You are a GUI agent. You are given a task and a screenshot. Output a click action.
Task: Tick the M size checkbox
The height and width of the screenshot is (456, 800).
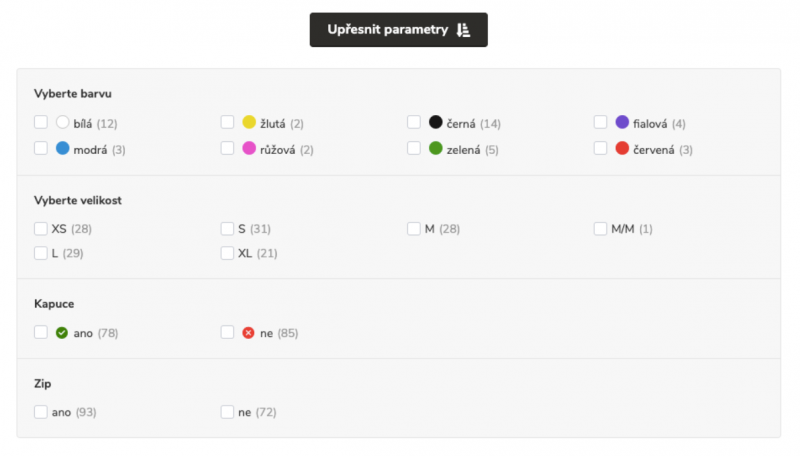click(414, 229)
